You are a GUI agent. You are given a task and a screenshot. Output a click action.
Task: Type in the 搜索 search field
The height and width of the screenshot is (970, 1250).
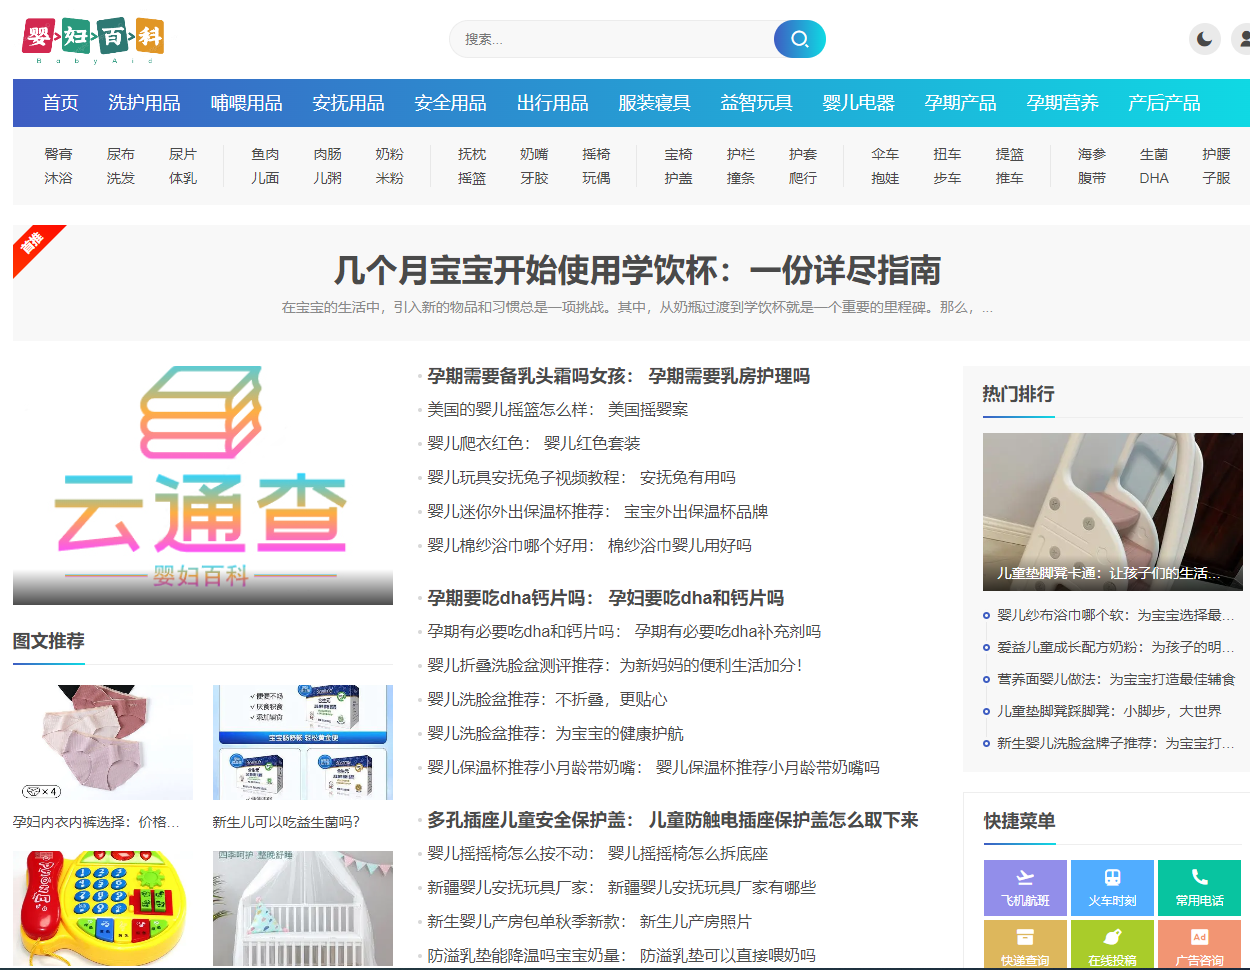[x=610, y=39]
